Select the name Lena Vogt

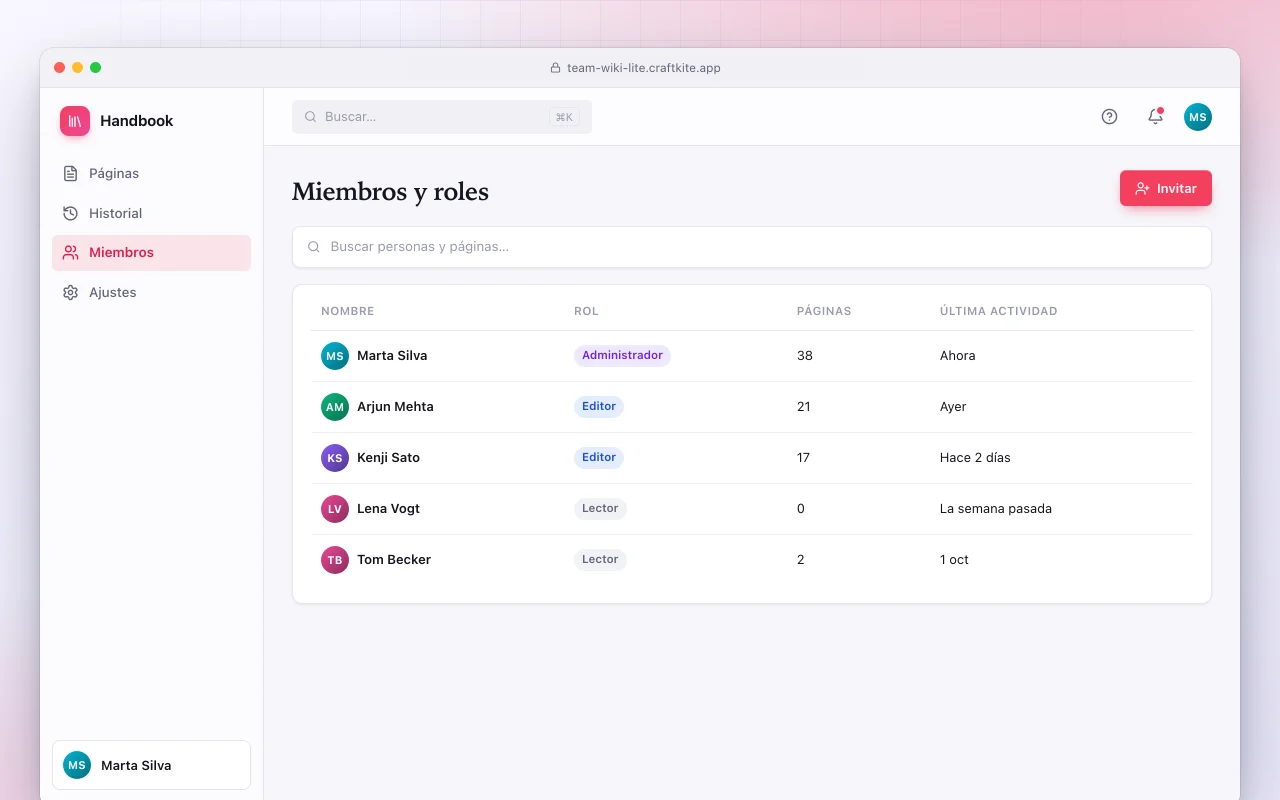click(x=388, y=509)
